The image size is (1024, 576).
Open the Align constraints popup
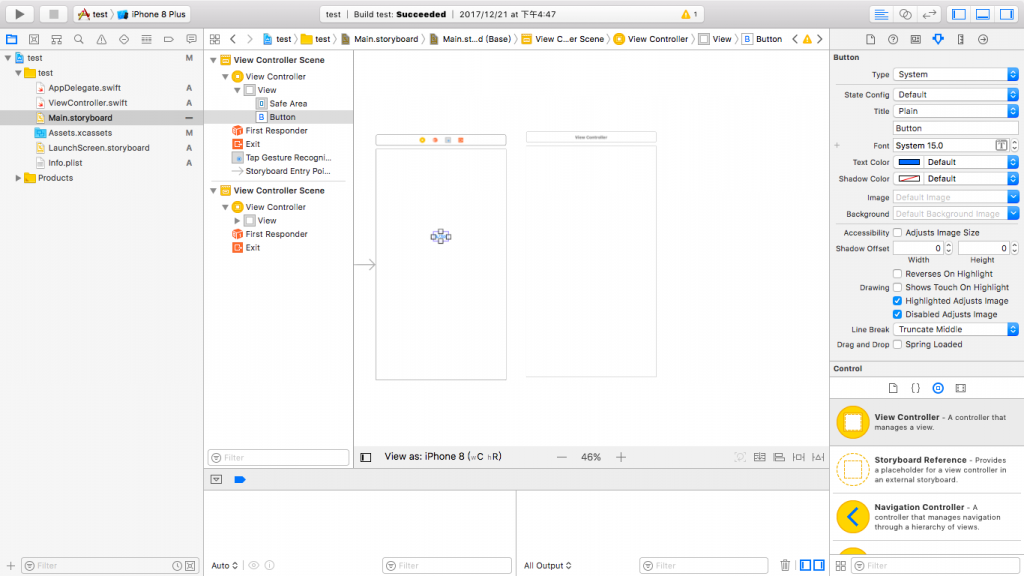pyautogui.click(x=779, y=457)
